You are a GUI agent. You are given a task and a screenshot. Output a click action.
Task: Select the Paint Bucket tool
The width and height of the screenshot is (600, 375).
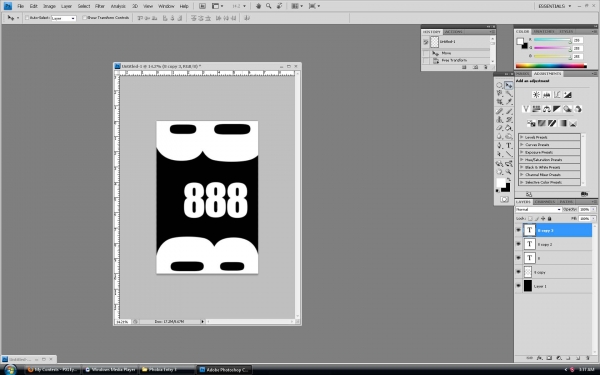509,128
